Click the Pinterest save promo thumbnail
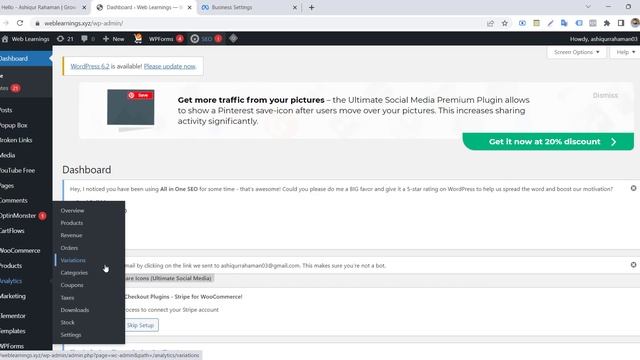640x360 pixels. pyautogui.click(x=131, y=107)
